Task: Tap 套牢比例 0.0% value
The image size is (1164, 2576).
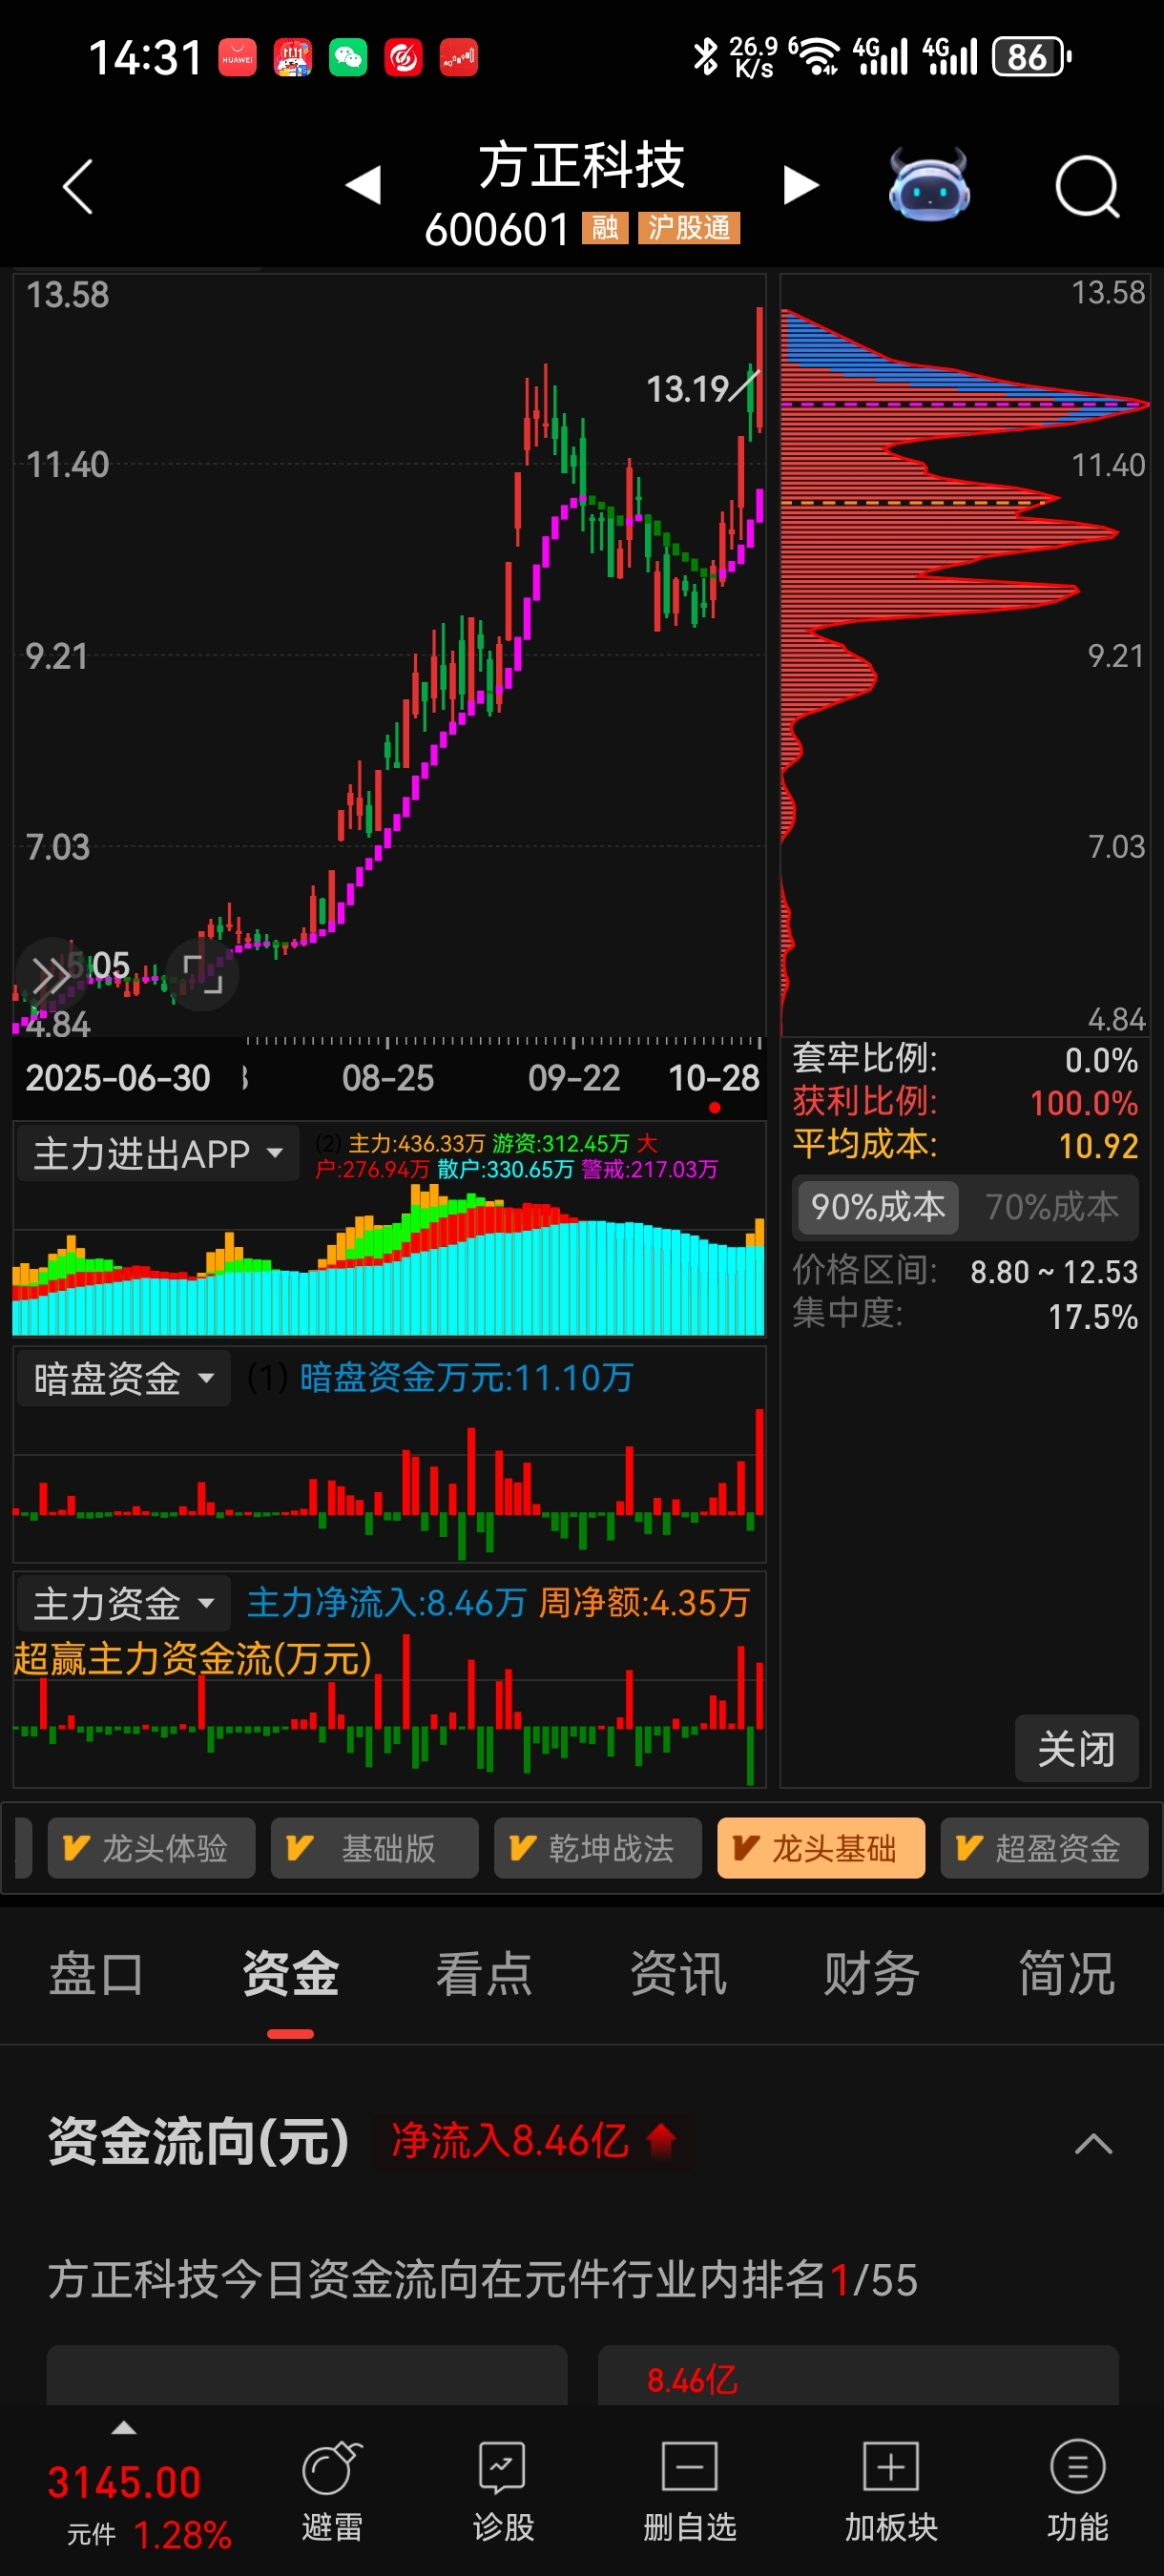Action: (x=1101, y=1060)
